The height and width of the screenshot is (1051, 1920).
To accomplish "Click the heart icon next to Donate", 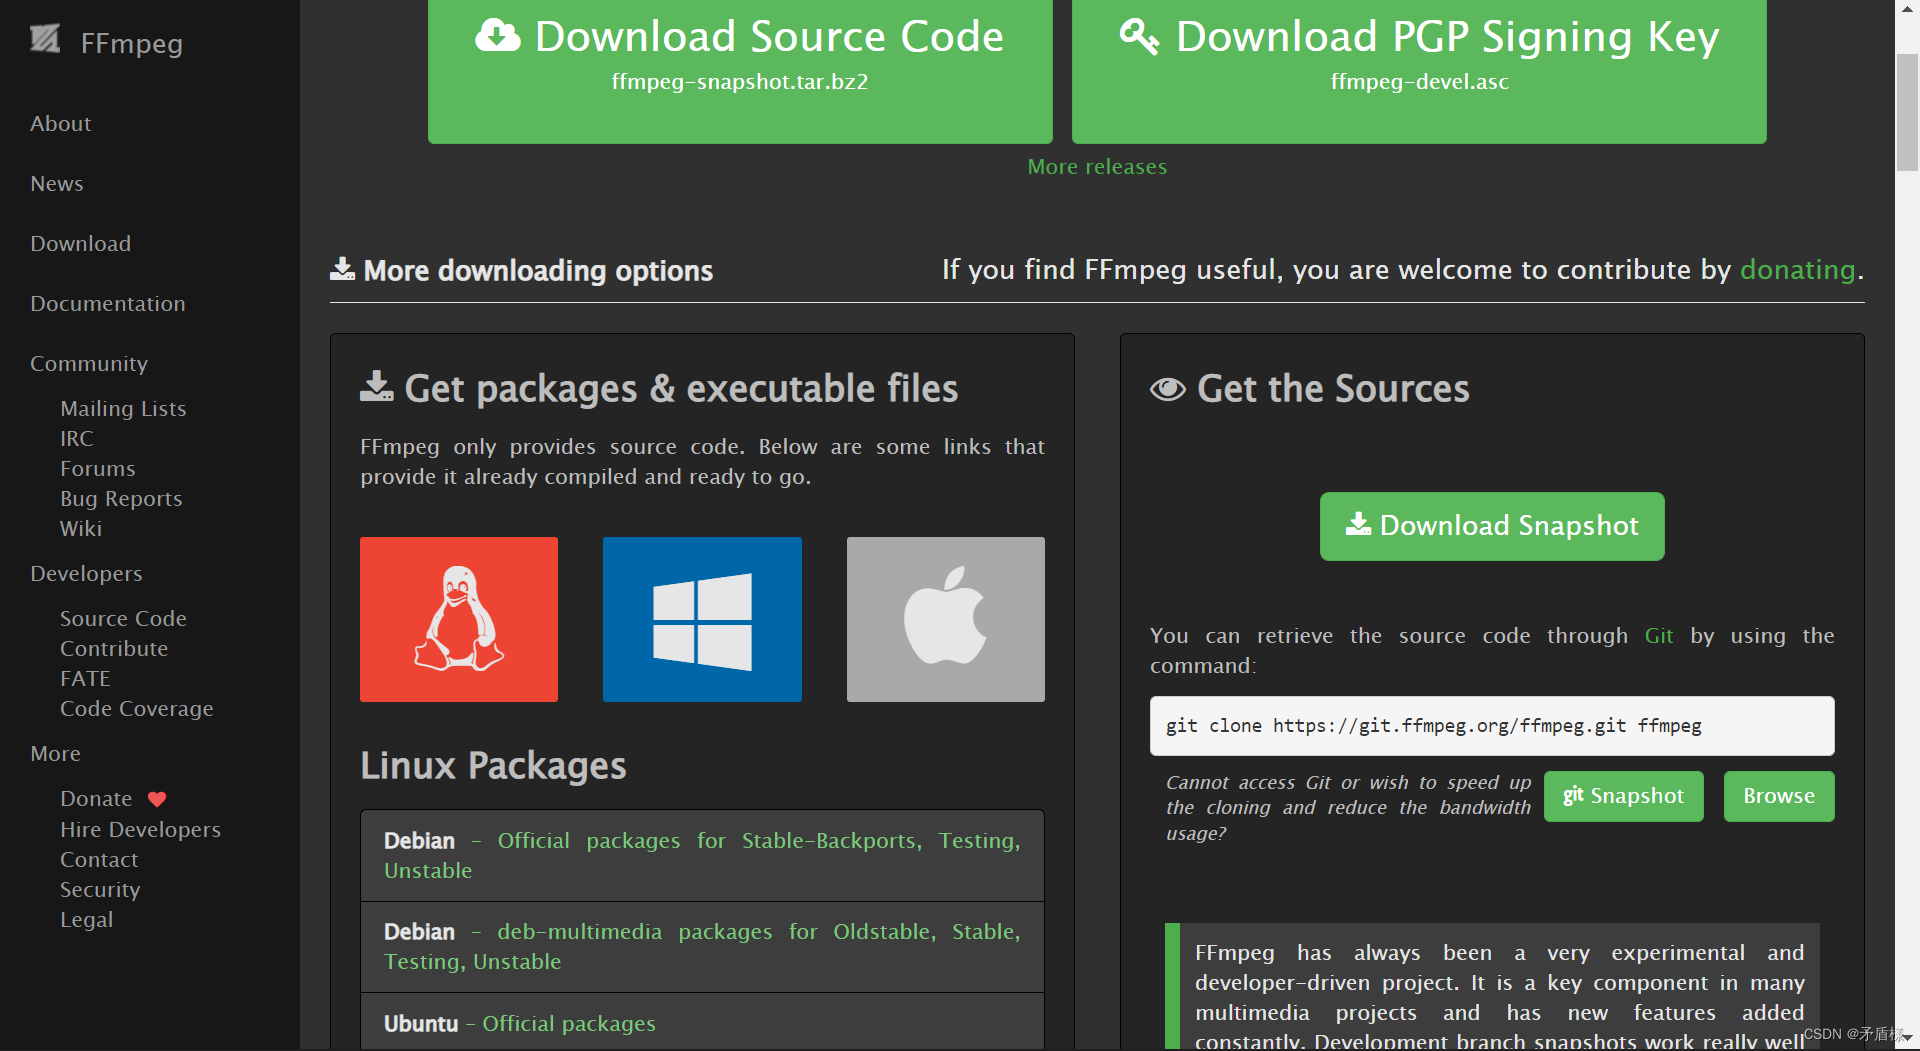I will click(x=157, y=799).
